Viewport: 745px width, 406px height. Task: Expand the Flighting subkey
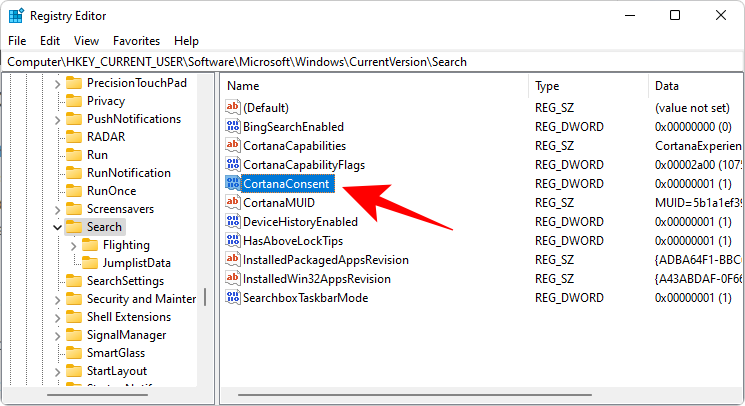(76, 245)
